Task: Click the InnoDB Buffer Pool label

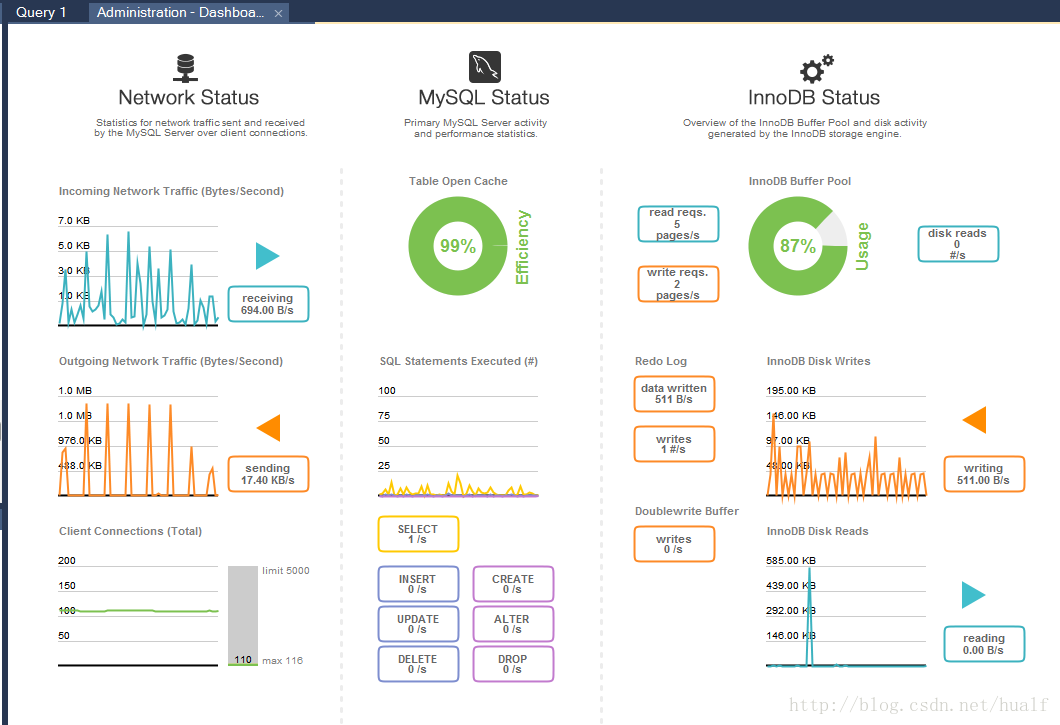Action: tap(800, 181)
